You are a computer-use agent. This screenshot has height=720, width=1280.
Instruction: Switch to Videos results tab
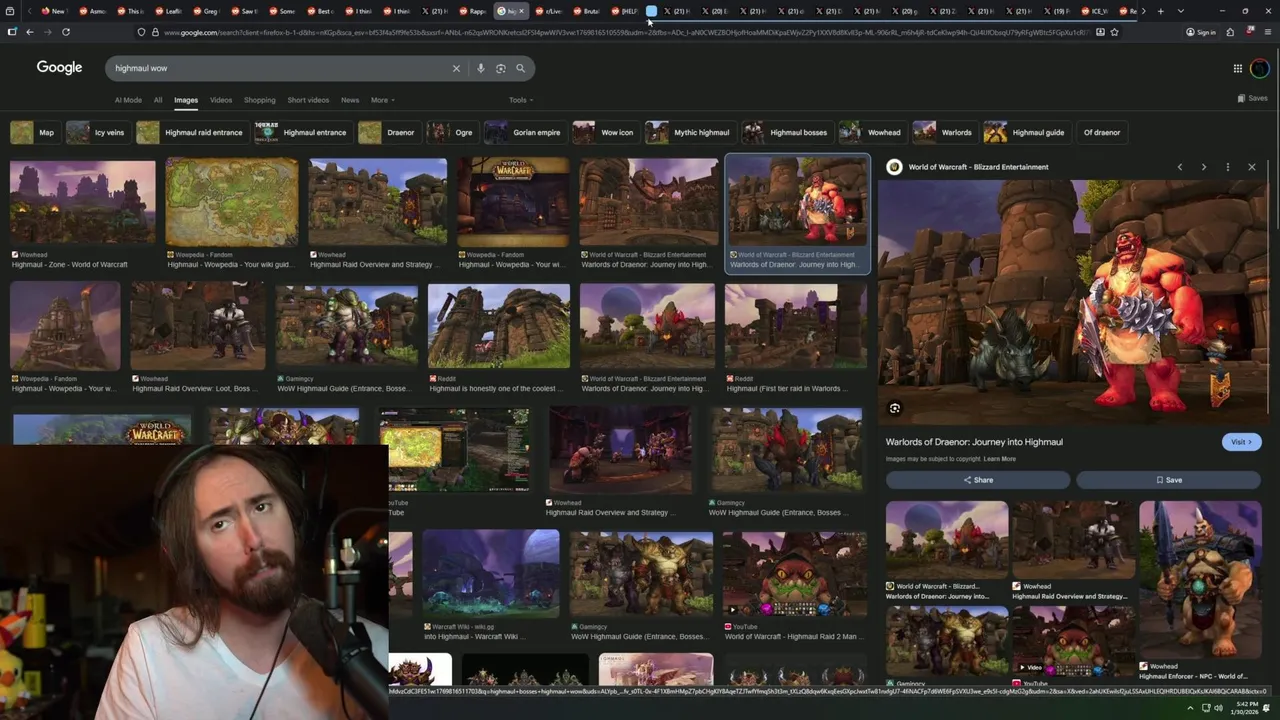click(221, 100)
